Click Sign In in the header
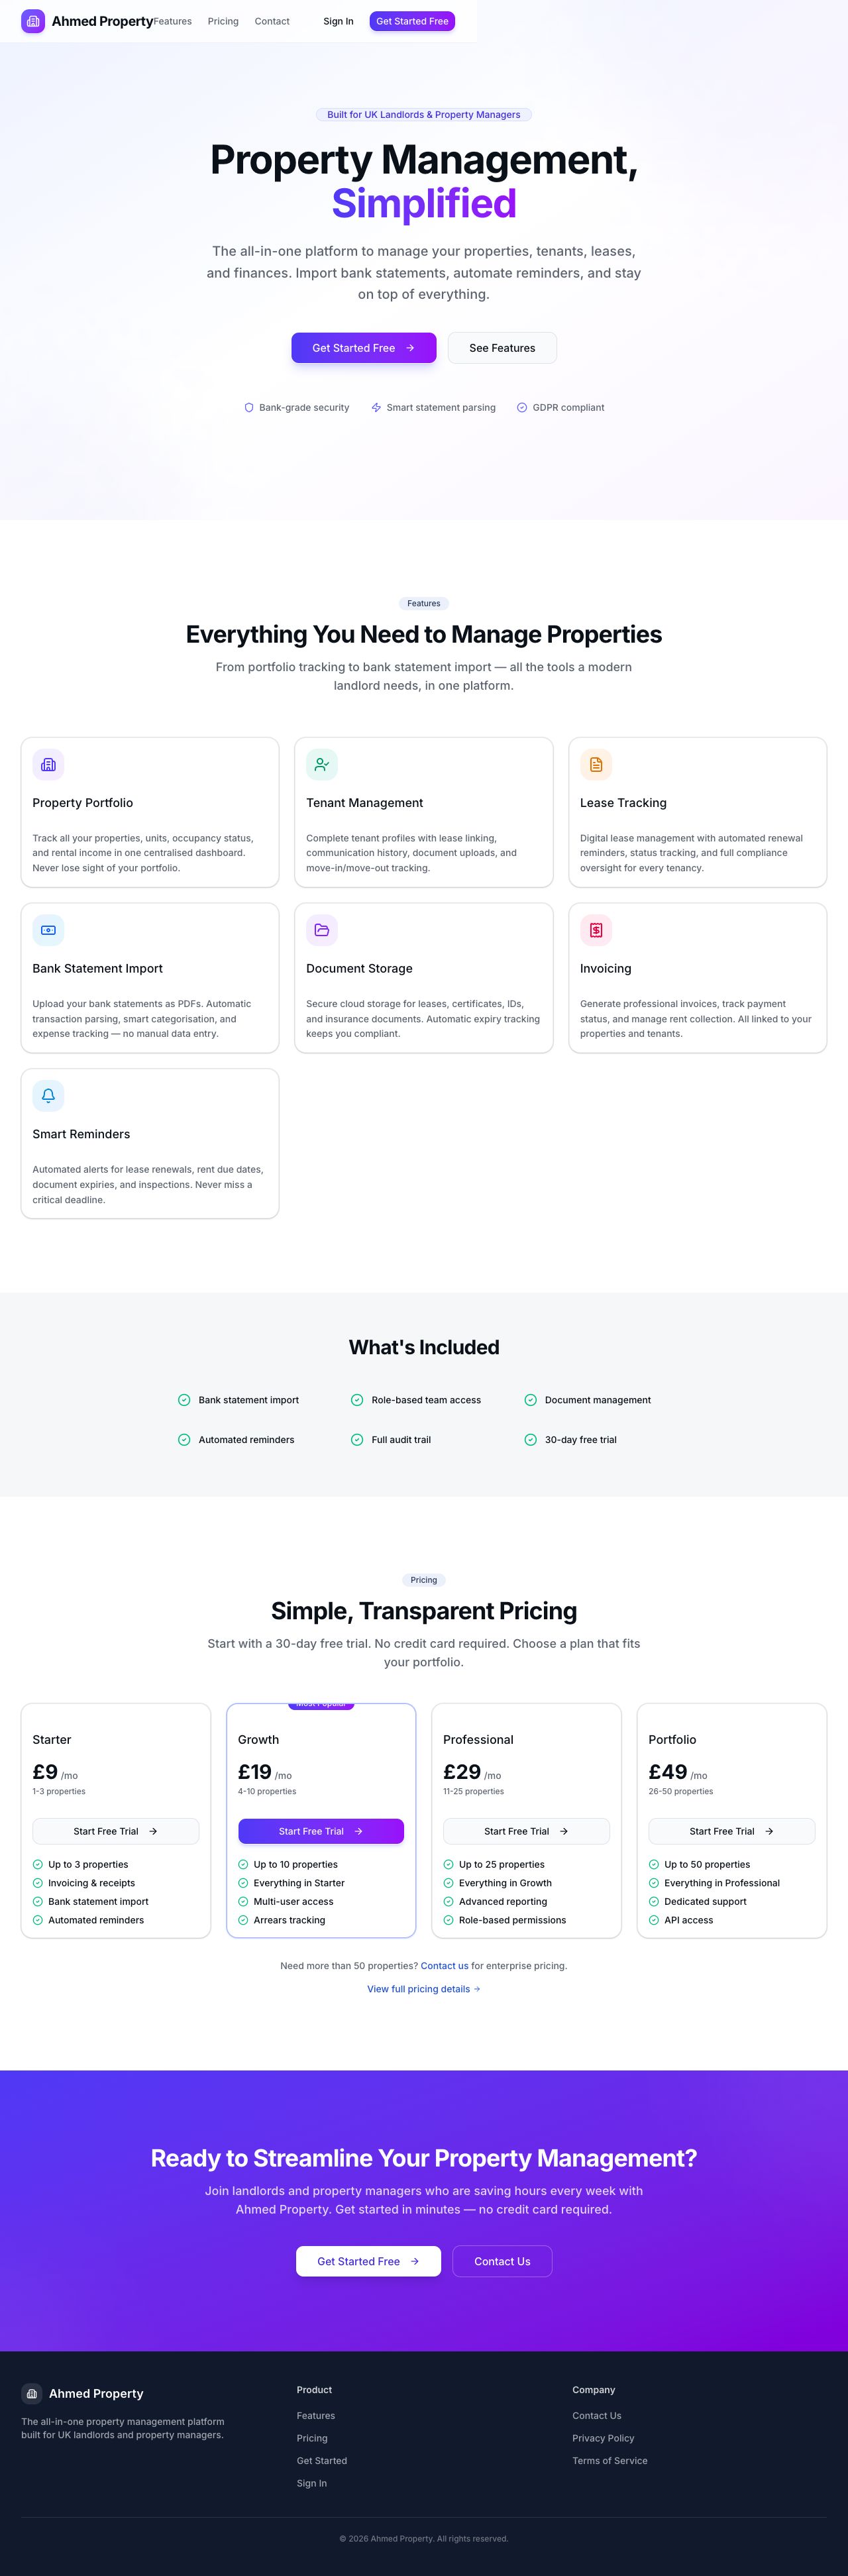Image resolution: width=848 pixels, height=2576 pixels. pos(338,21)
